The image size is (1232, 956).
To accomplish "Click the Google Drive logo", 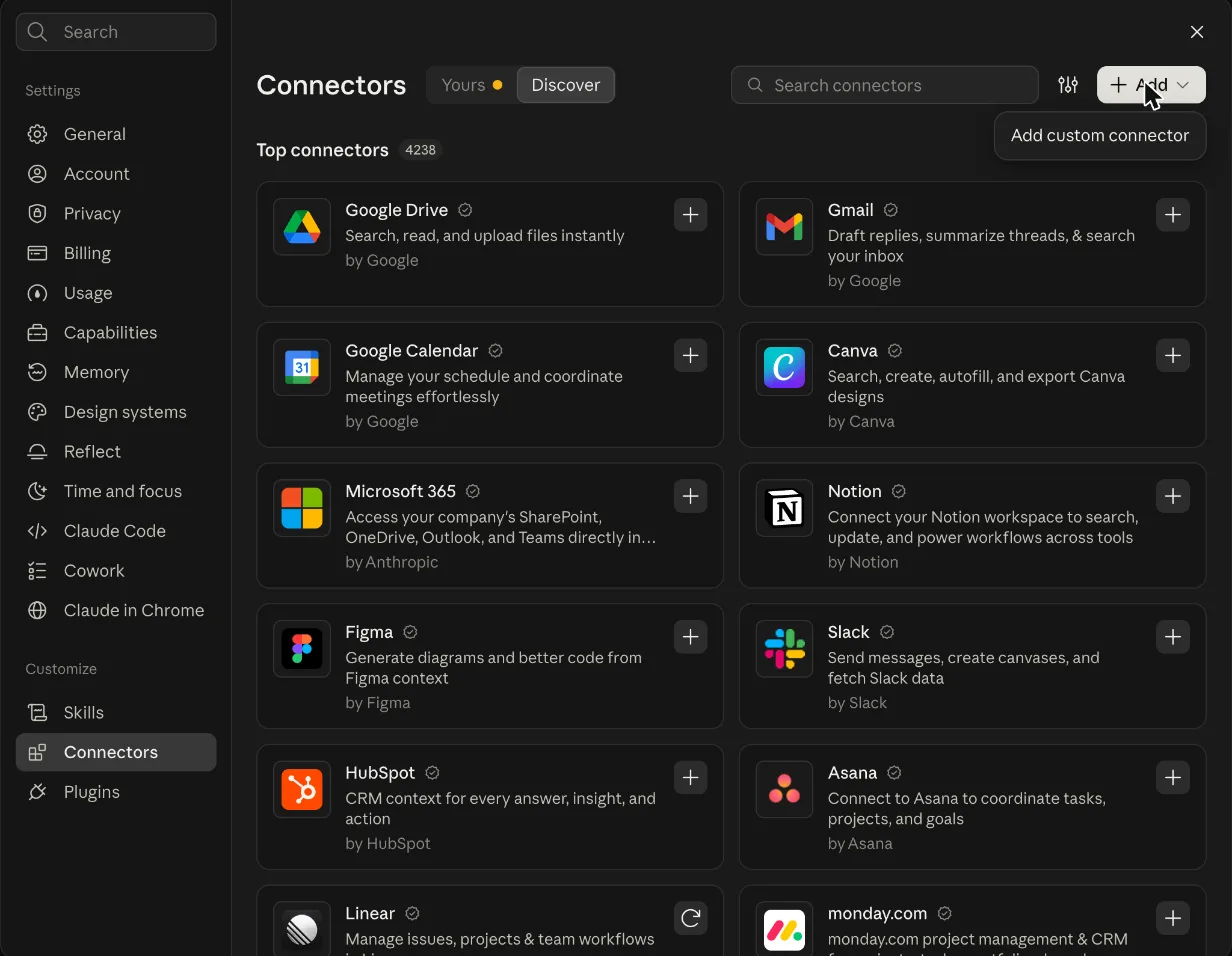I will click(302, 227).
